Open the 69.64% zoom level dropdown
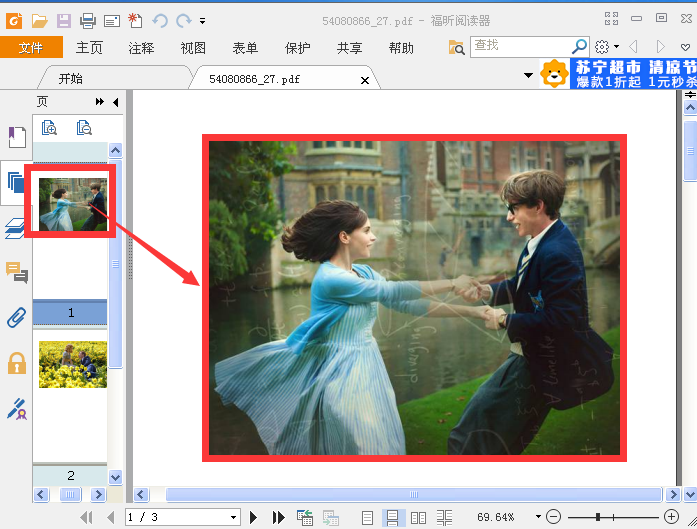 click(x=538, y=517)
